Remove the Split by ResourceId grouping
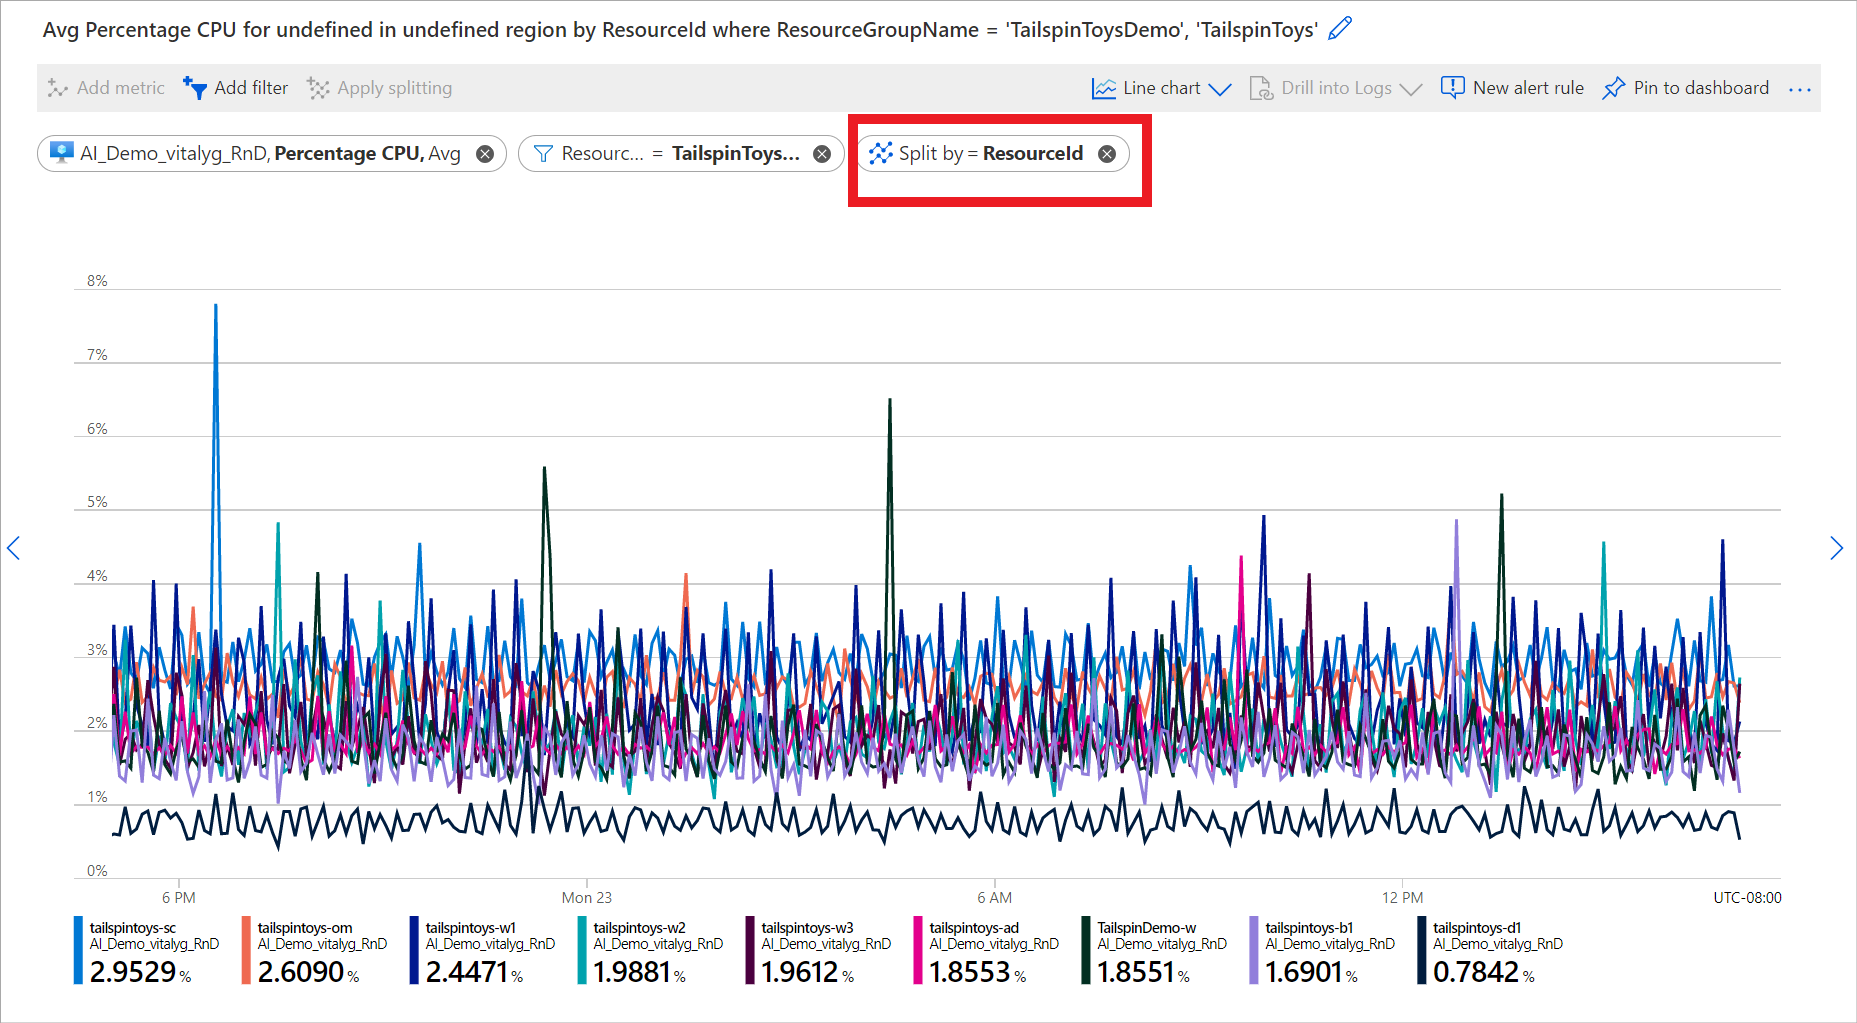1857x1023 pixels. pos(1107,153)
